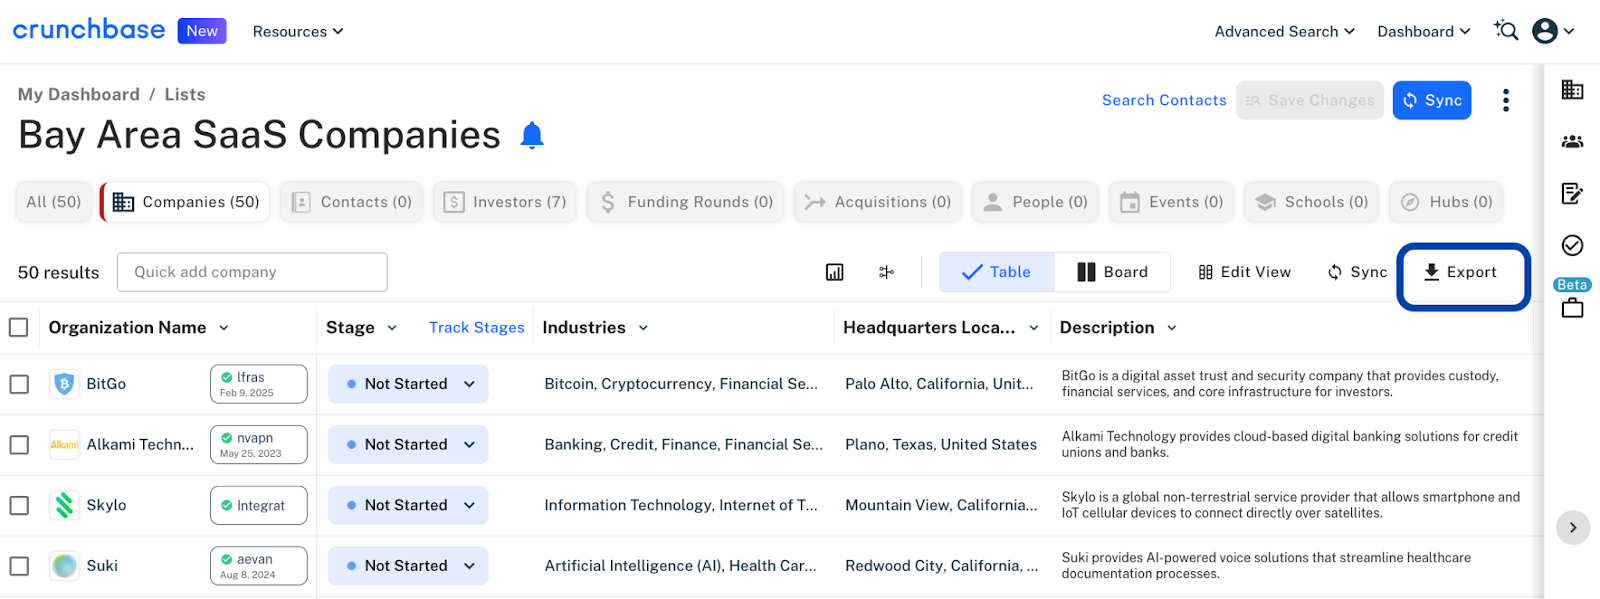Select the Hubs (0) tab
The width and height of the screenshot is (1600, 599).
(x=1446, y=202)
